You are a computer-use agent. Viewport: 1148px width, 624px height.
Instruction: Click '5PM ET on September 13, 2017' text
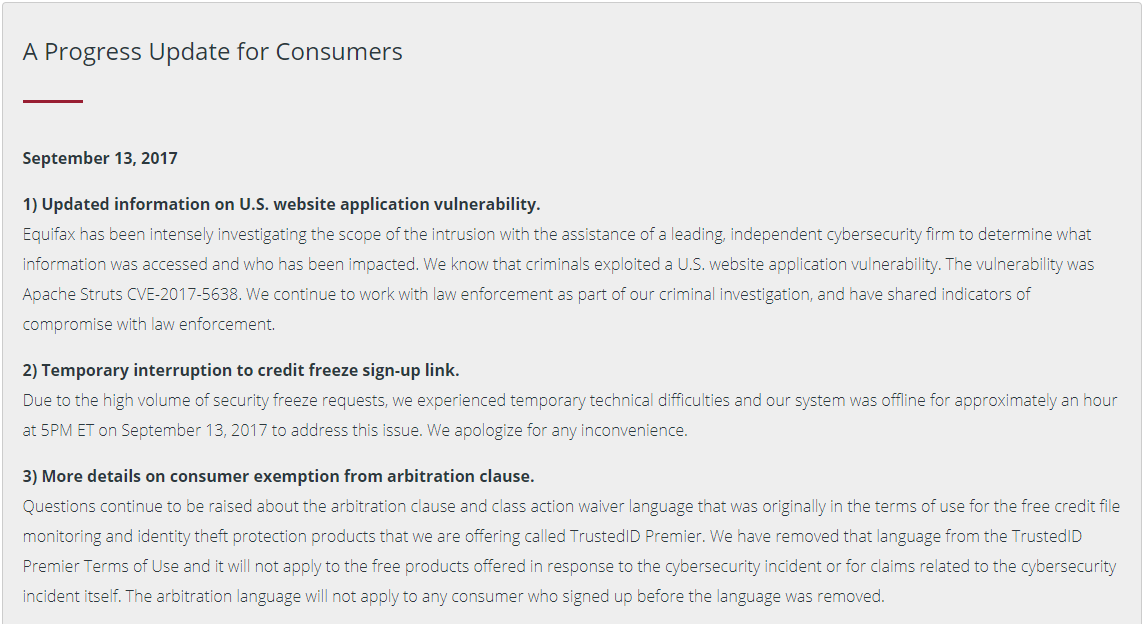click(154, 431)
